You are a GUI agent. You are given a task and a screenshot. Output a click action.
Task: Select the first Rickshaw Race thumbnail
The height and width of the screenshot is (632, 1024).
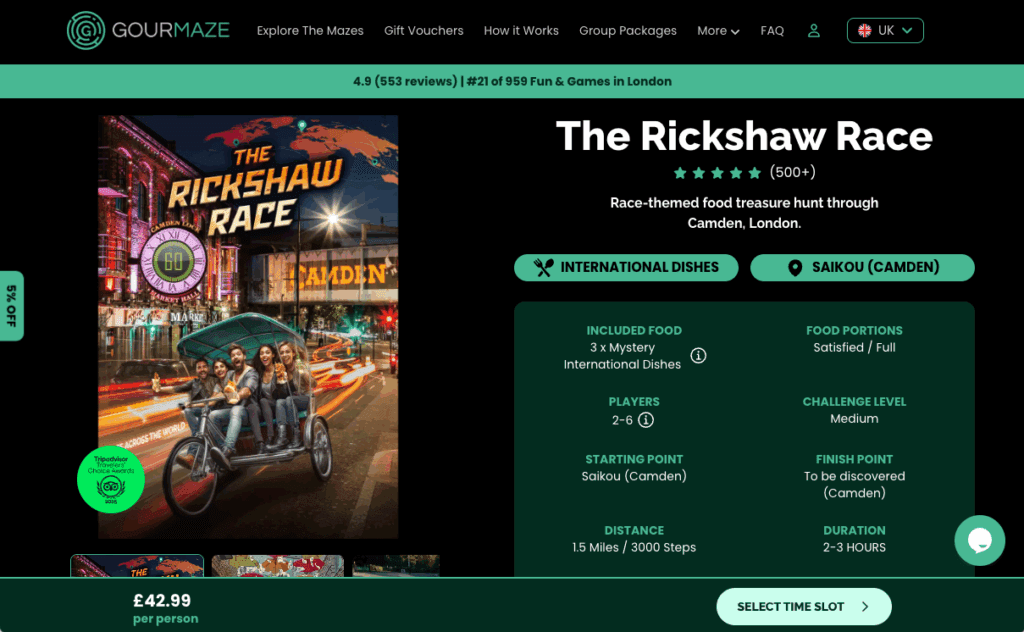137,566
